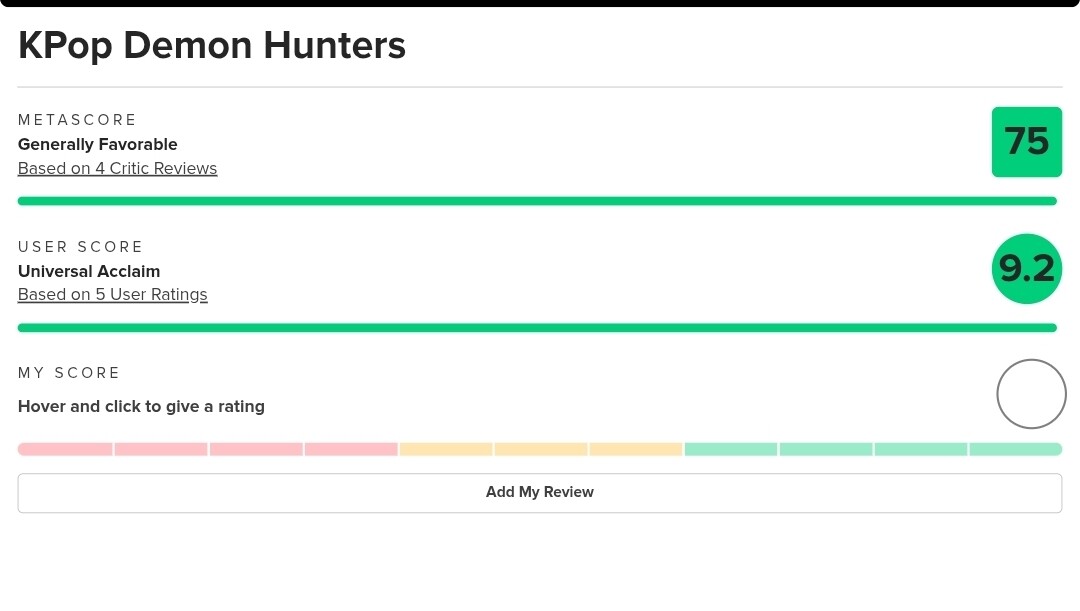The height and width of the screenshot is (611, 1080).
Task: Pick the last yellow rating segment
Action: click(x=636, y=449)
